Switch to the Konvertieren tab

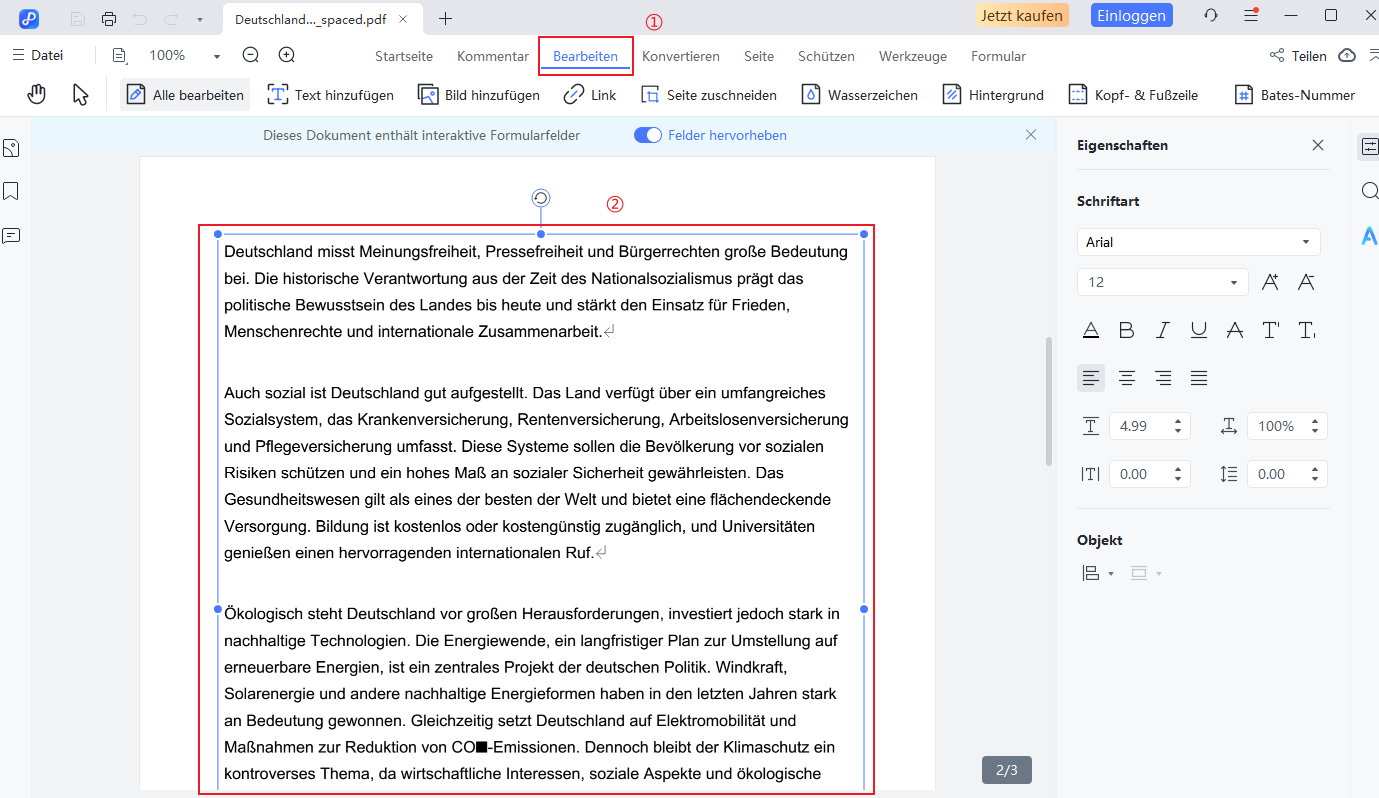(680, 56)
